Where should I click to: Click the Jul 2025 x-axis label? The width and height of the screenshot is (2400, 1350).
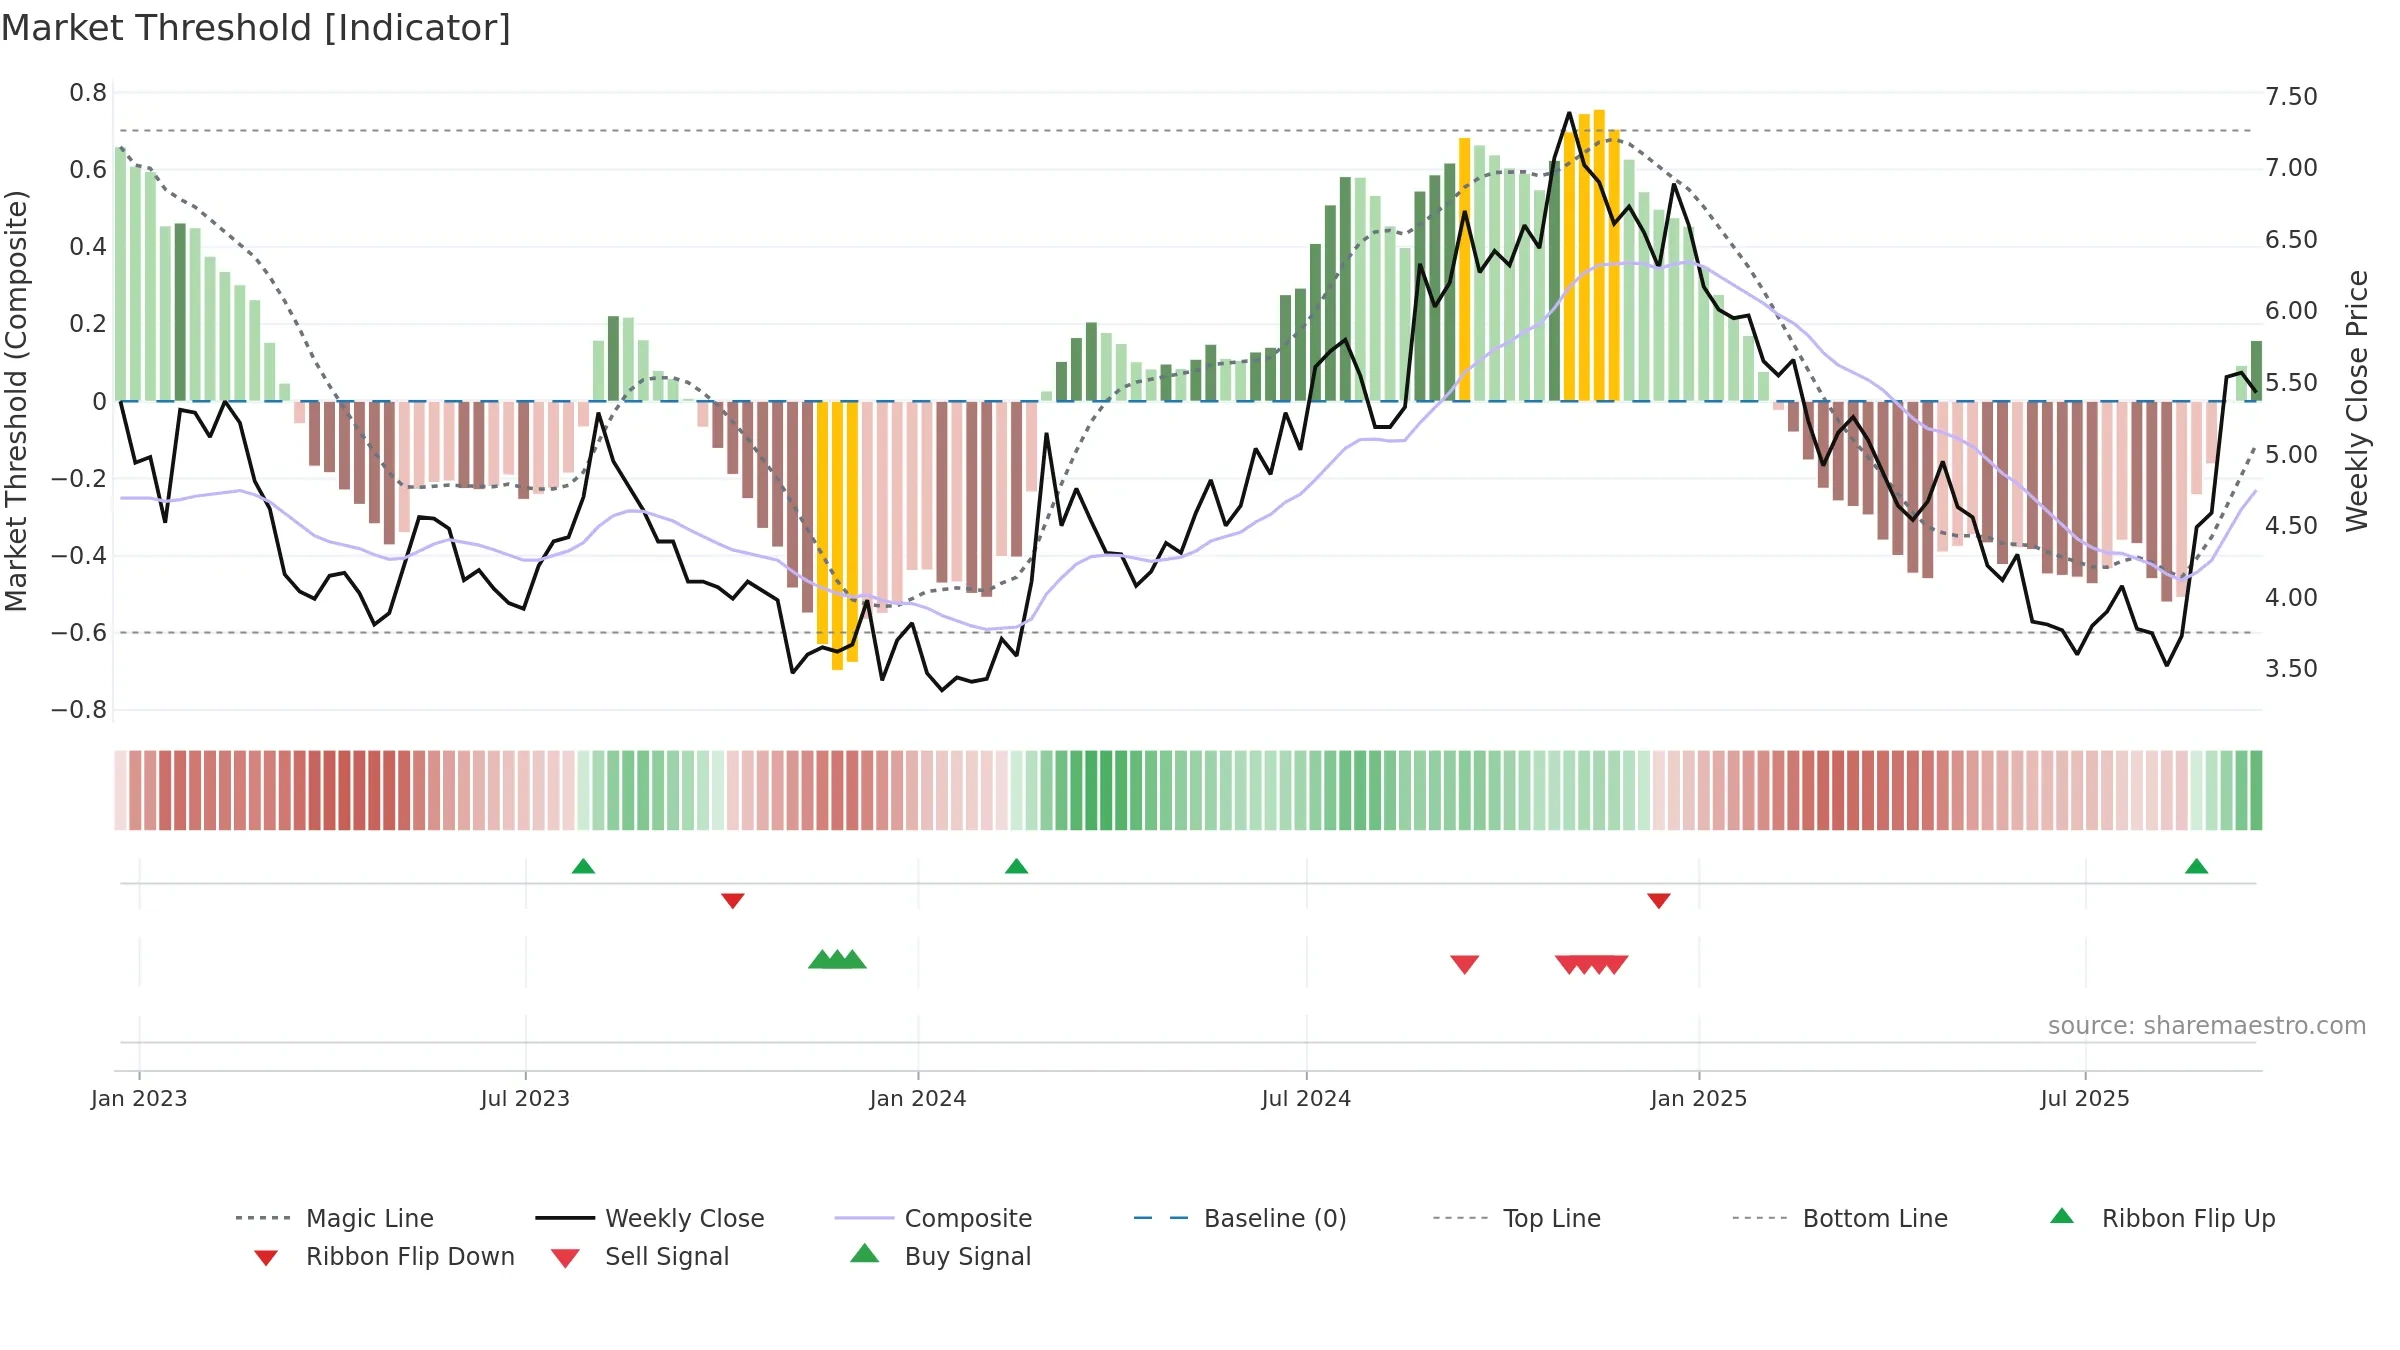2085,1098
